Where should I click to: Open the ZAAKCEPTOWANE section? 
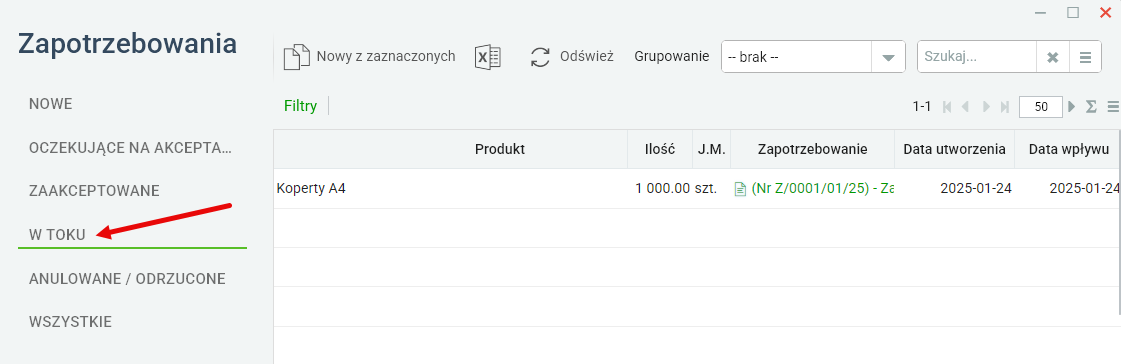click(x=94, y=191)
